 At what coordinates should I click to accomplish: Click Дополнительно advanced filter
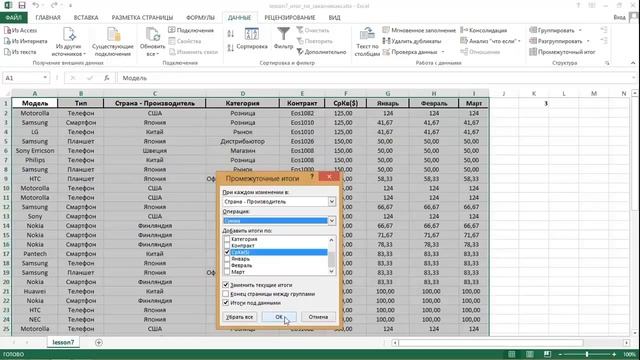coord(321,52)
